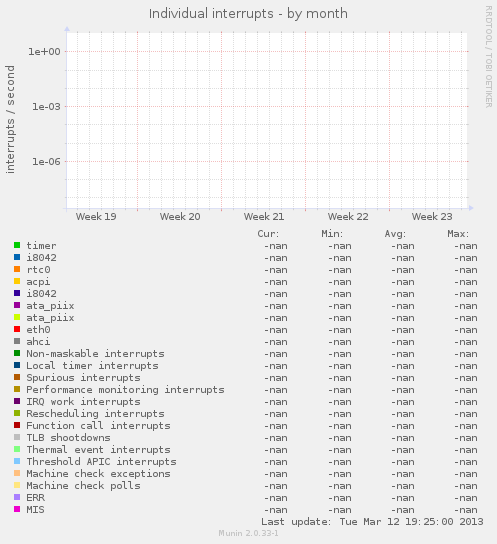
Task: Click the Machine check polls entry
Action: (x=83, y=485)
